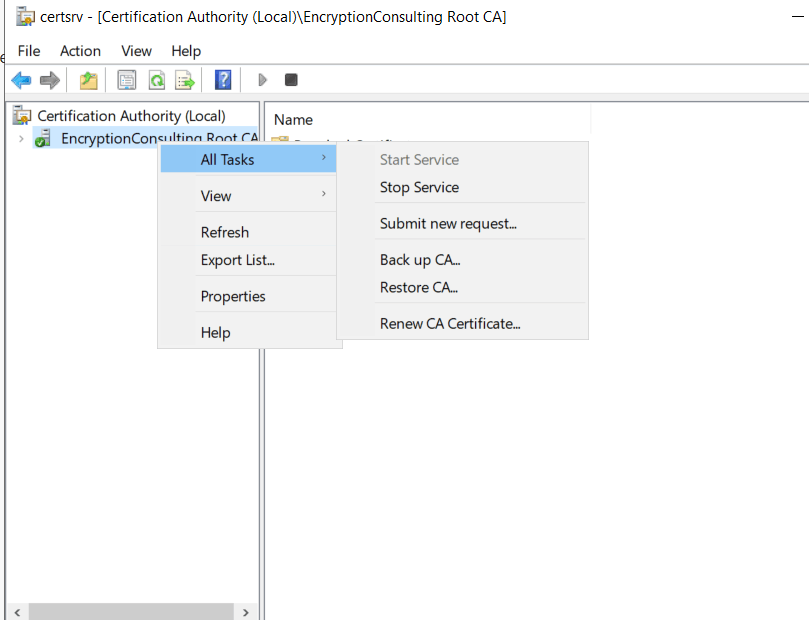The height and width of the screenshot is (620, 809).
Task: Click the Properties toolbar icon
Action: pos(127,80)
